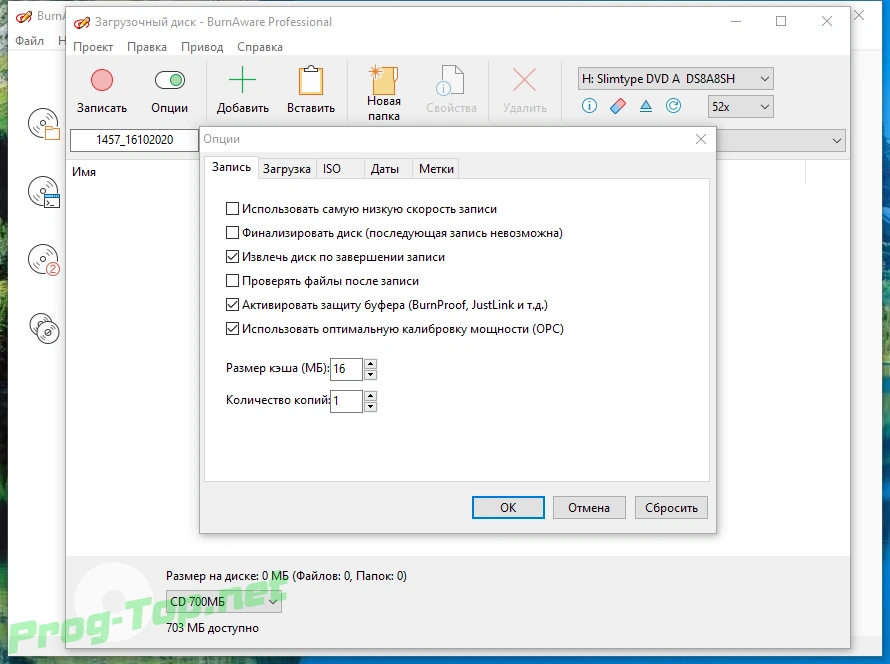Click the Имя column header

[x=84, y=172]
